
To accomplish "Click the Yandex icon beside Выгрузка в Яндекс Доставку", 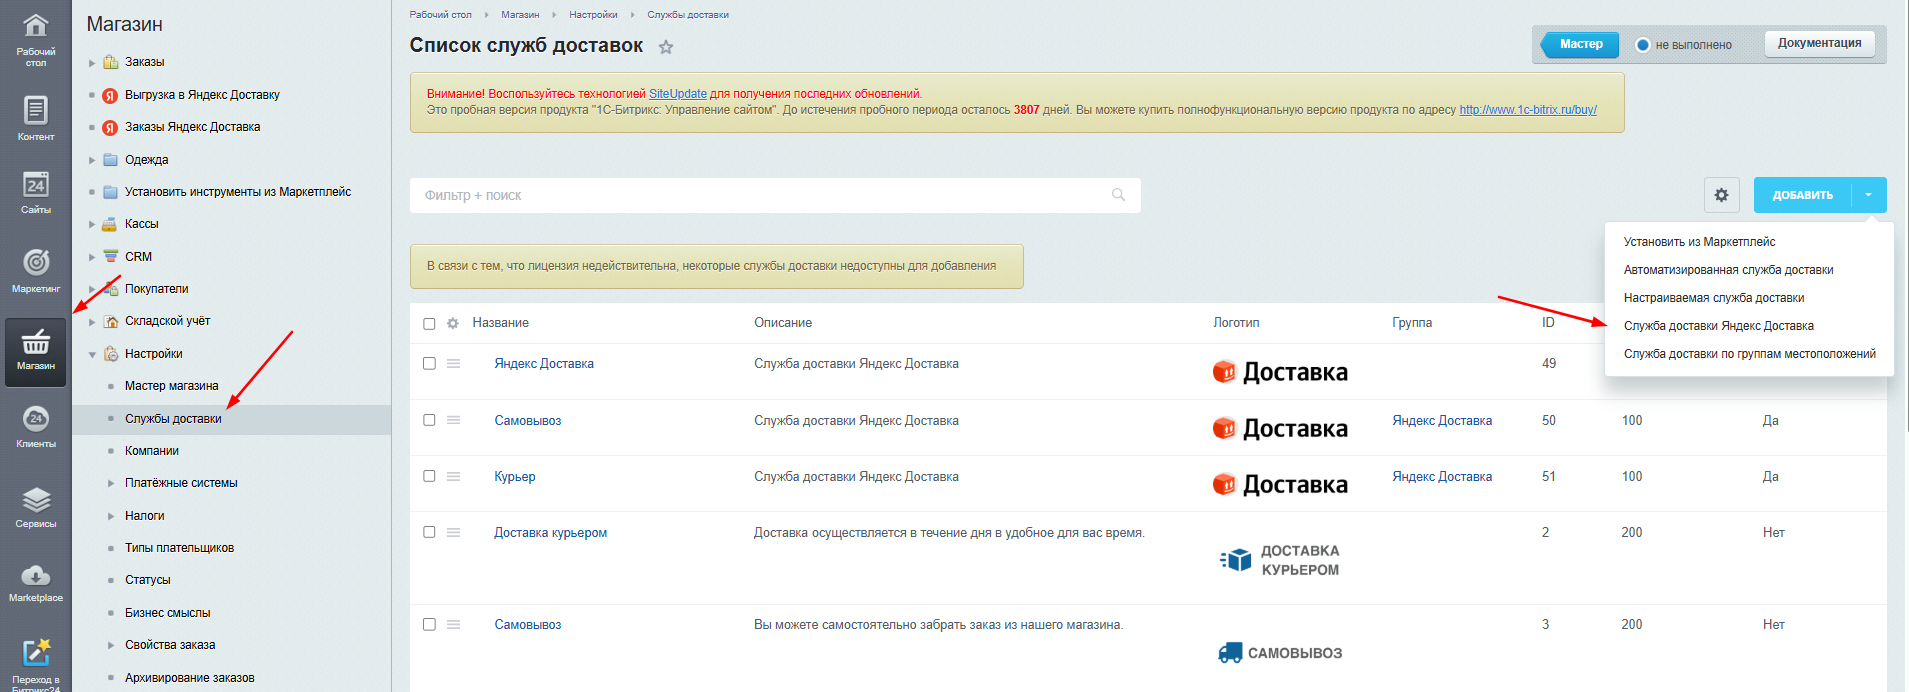I will (111, 95).
